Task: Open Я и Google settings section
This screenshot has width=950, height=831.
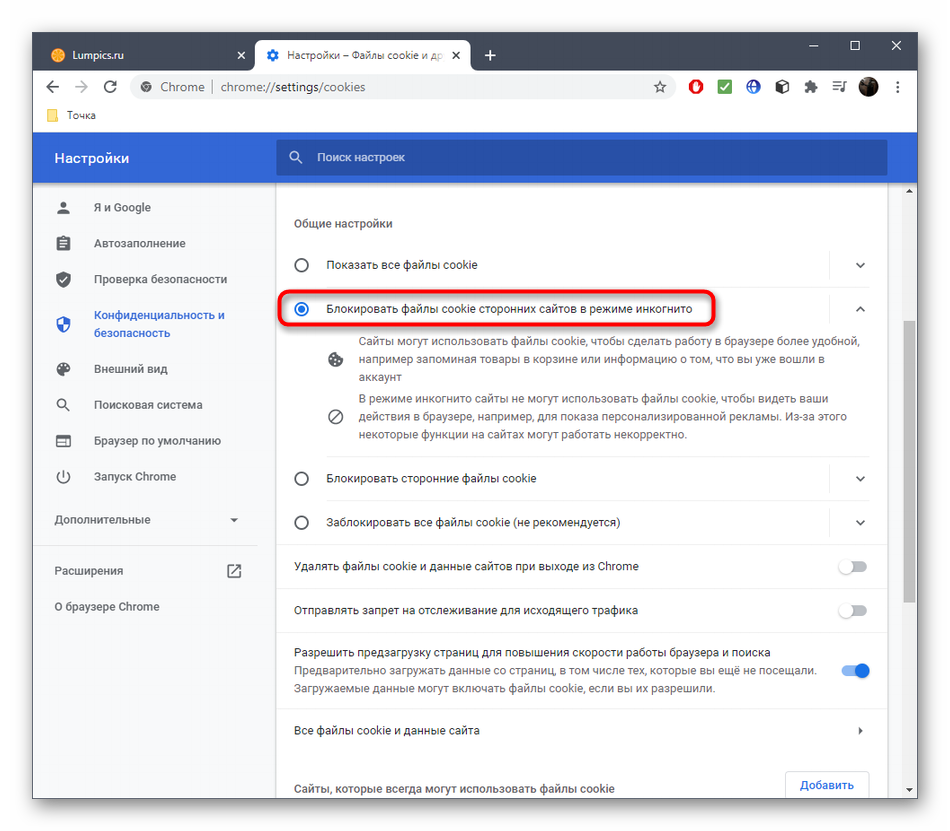Action: click(x=122, y=208)
